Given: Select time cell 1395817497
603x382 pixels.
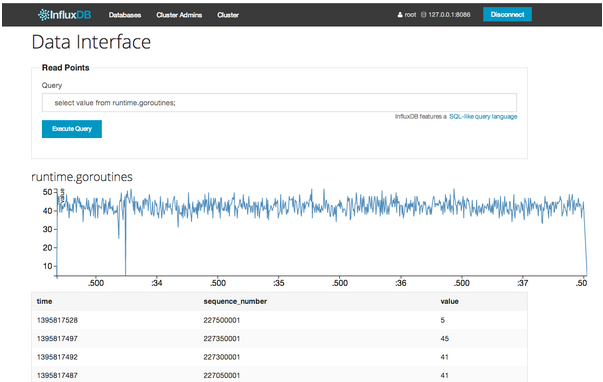Looking at the screenshot, I should click(x=57, y=339).
